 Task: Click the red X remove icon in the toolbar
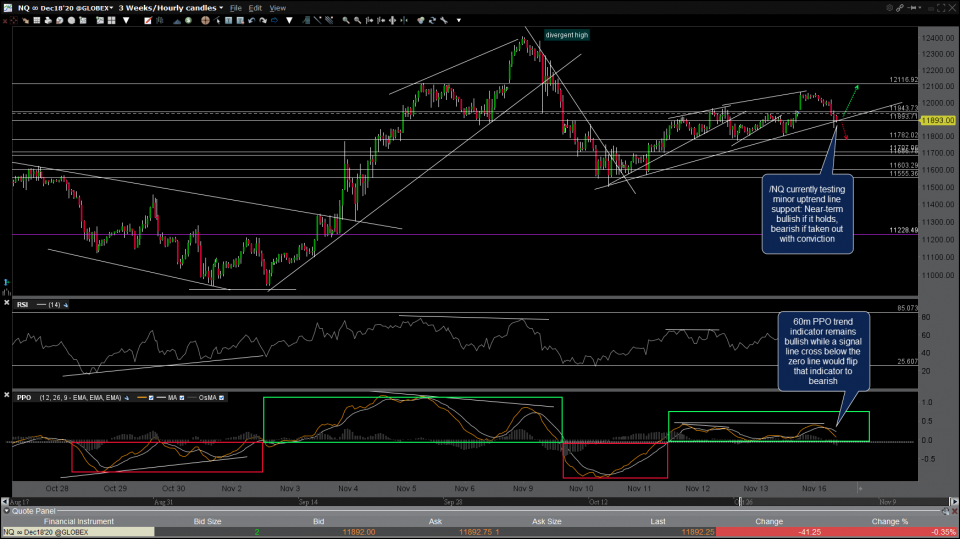pyautogui.click(x=5, y=21)
